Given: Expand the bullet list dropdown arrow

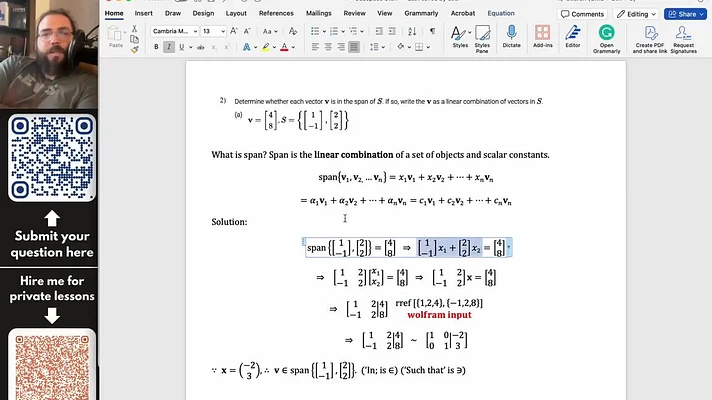Looking at the screenshot, I should [x=324, y=32].
